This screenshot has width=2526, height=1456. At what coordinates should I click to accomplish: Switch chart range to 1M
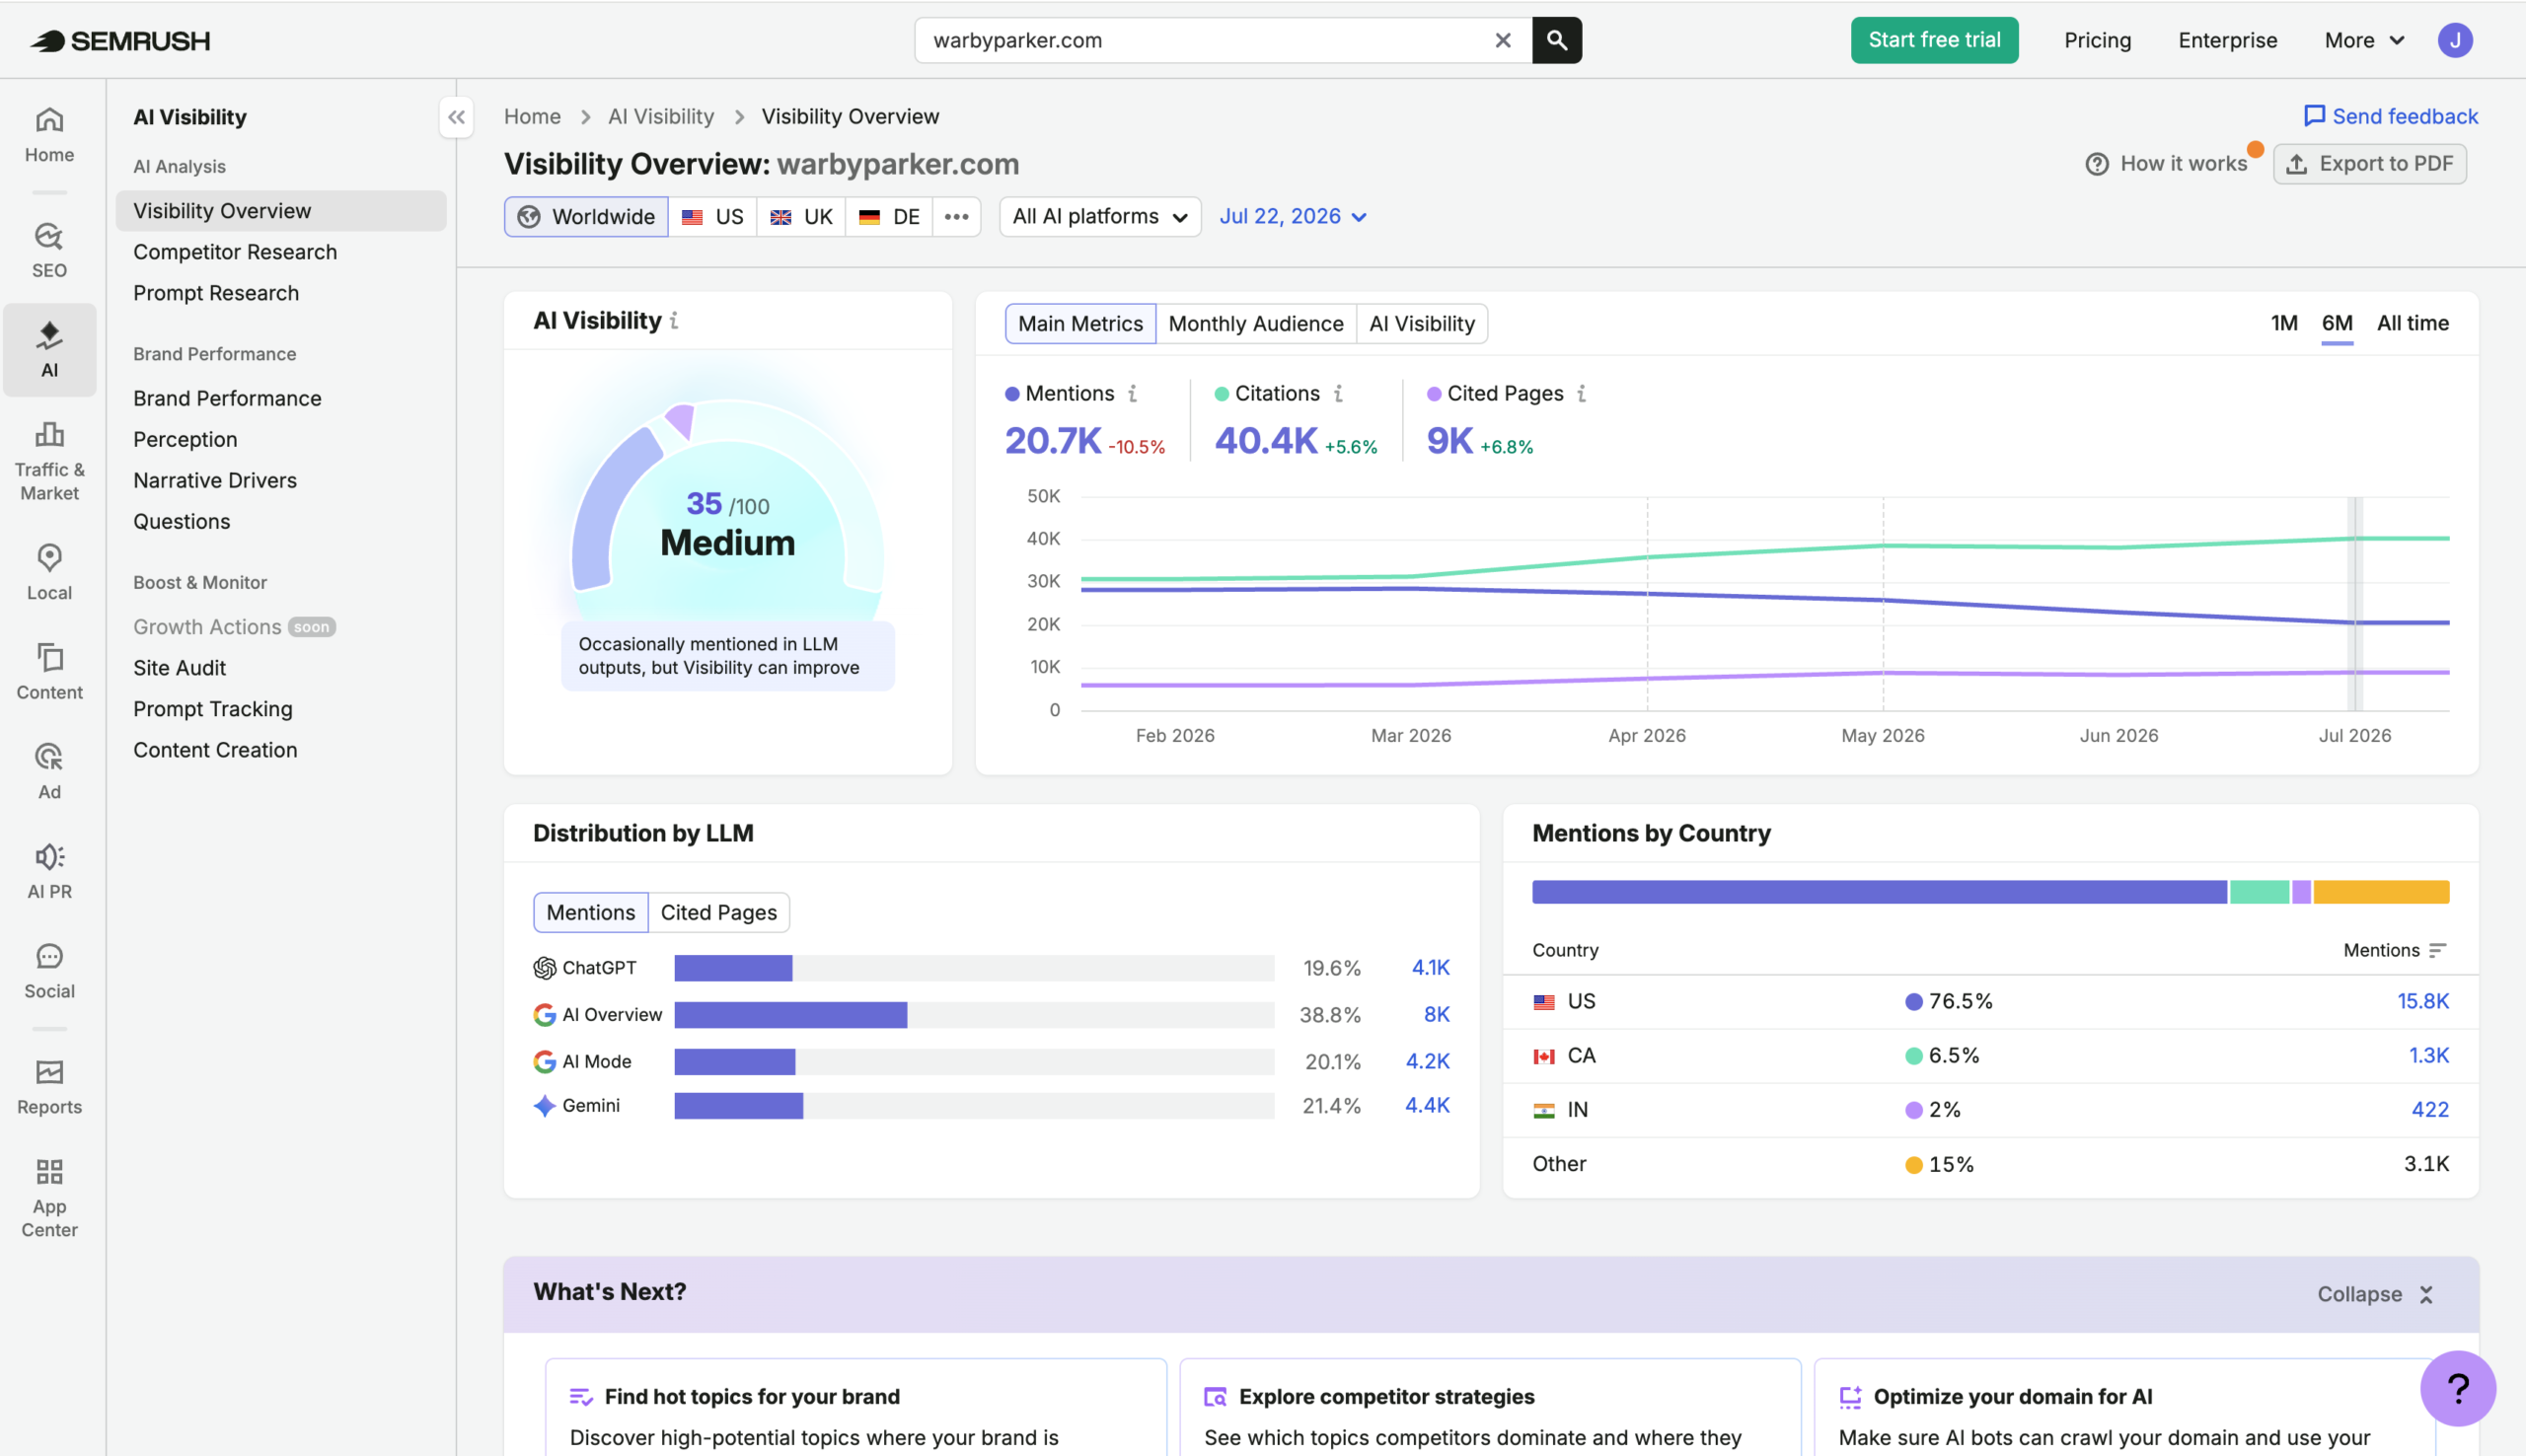click(2284, 323)
